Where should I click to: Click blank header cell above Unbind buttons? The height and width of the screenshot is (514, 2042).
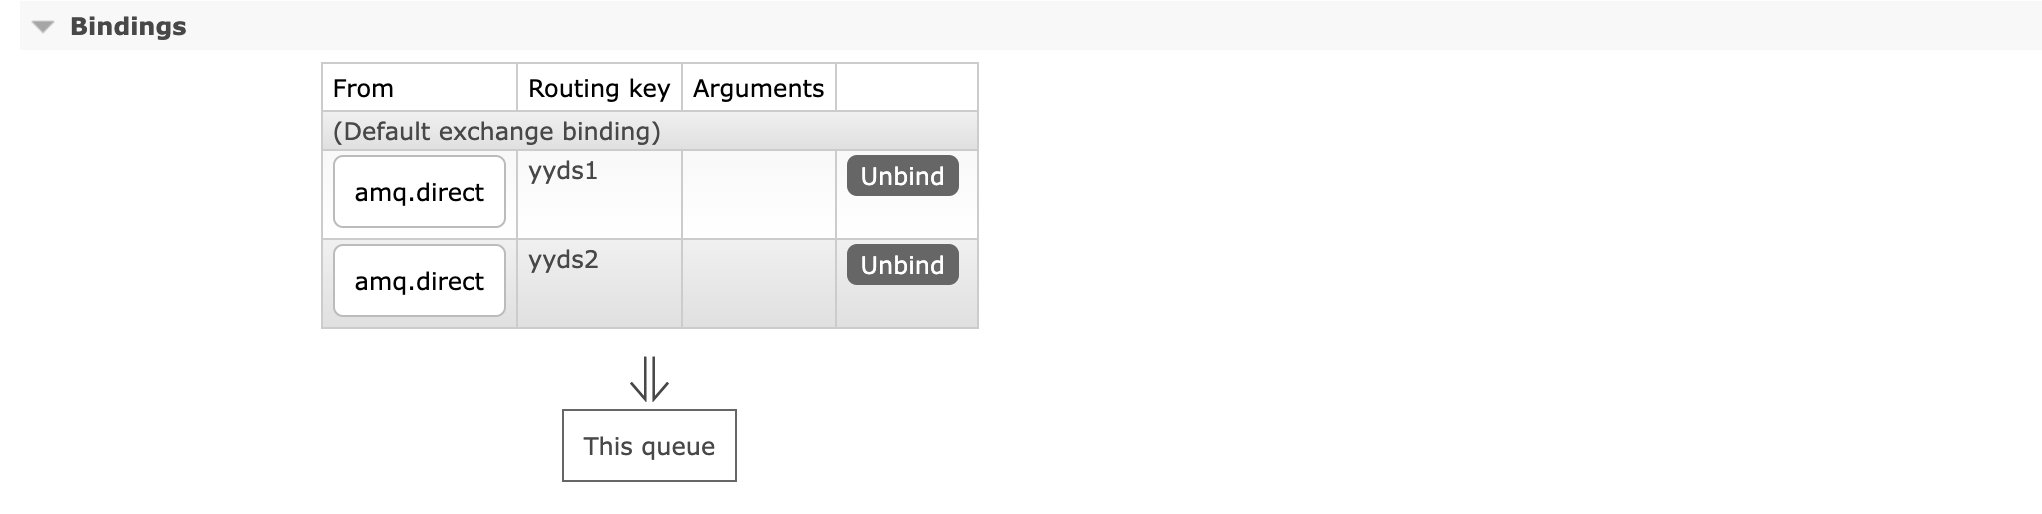[906, 88]
